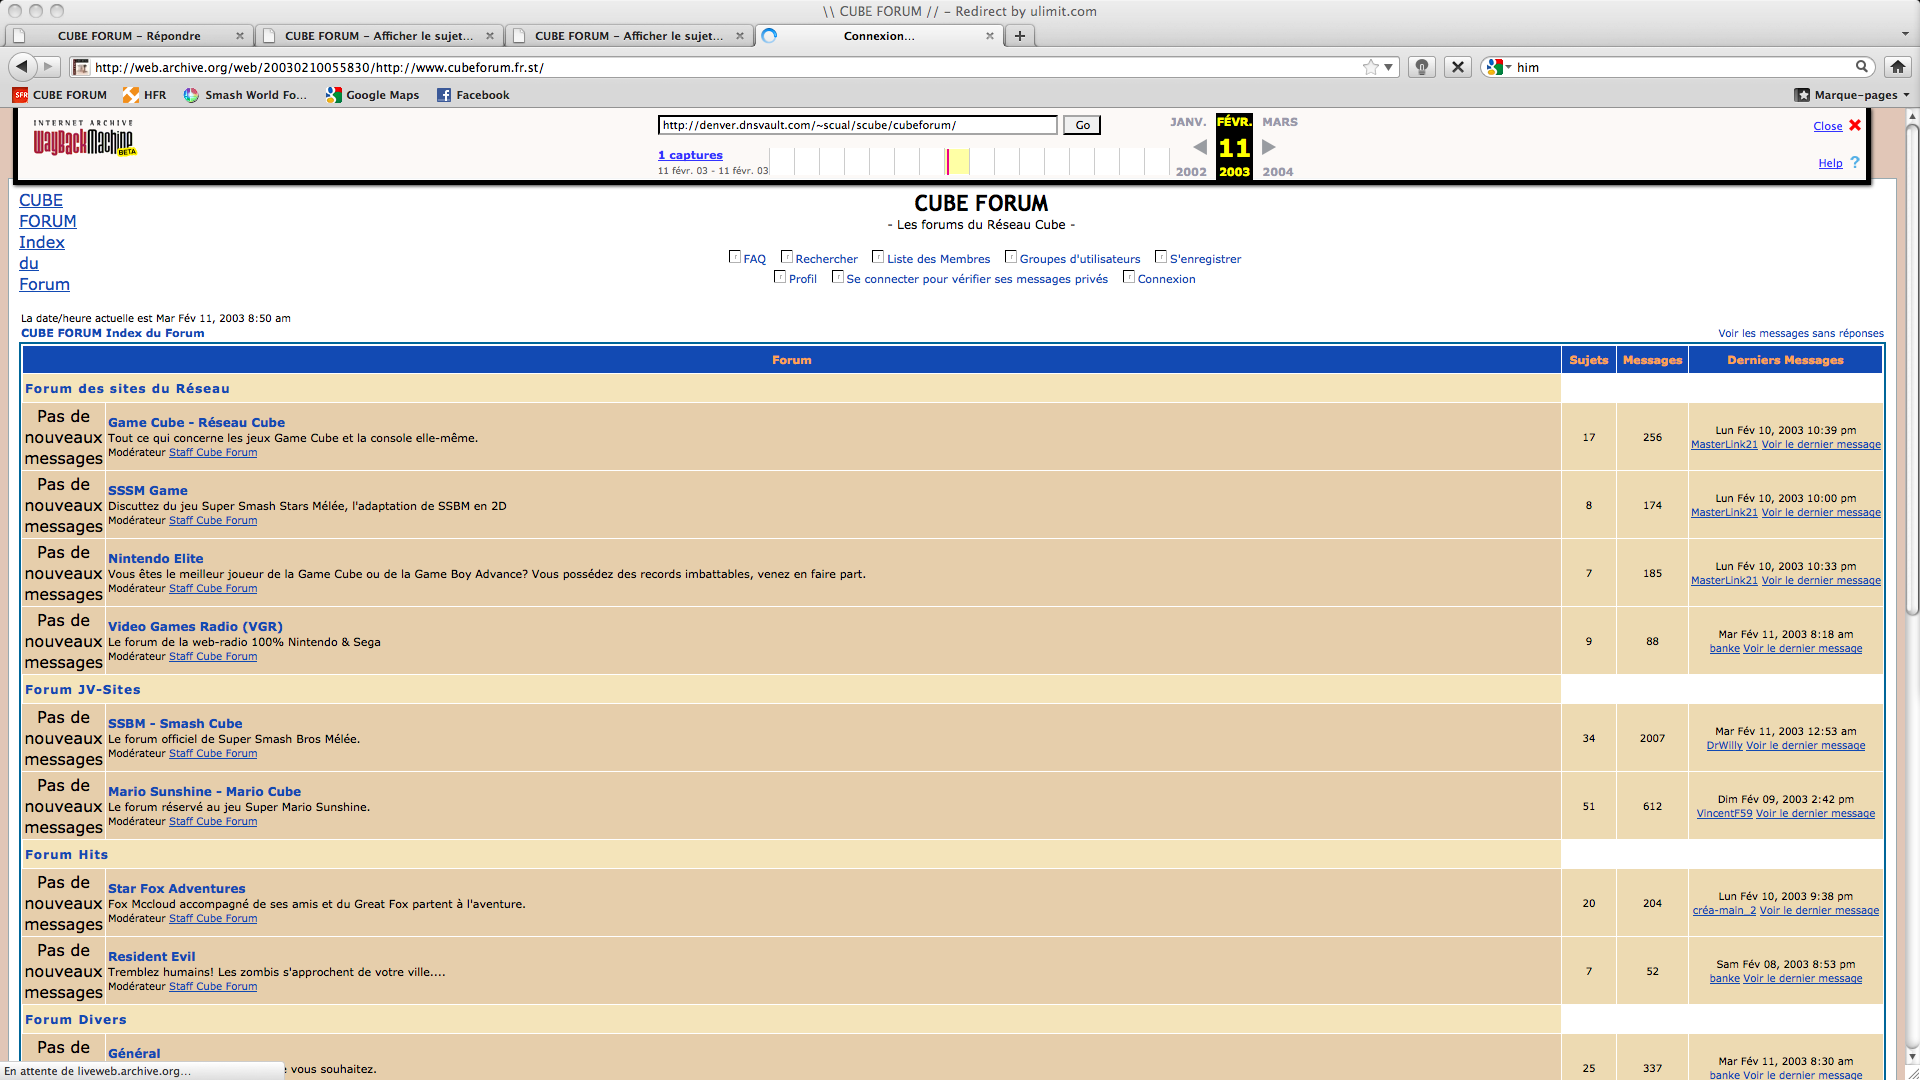The image size is (1920, 1080).
Task: Click the '2007' messages count cell
Action: 1652,738
